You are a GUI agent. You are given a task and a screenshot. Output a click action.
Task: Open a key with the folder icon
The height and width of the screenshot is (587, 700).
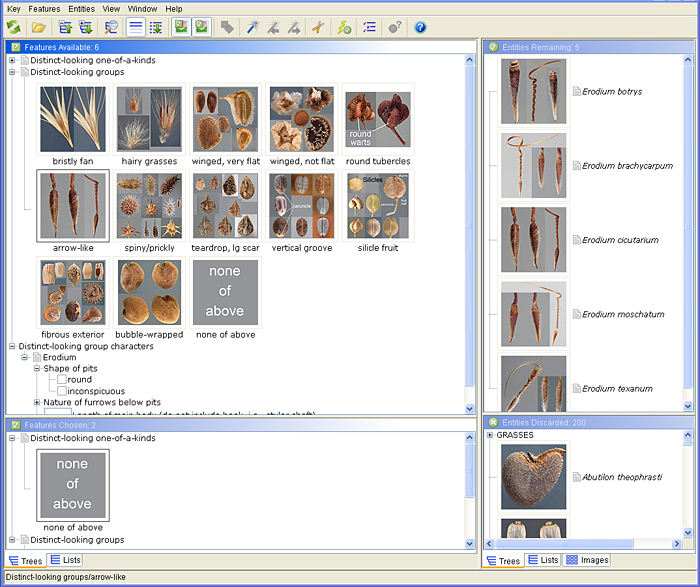(x=39, y=28)
